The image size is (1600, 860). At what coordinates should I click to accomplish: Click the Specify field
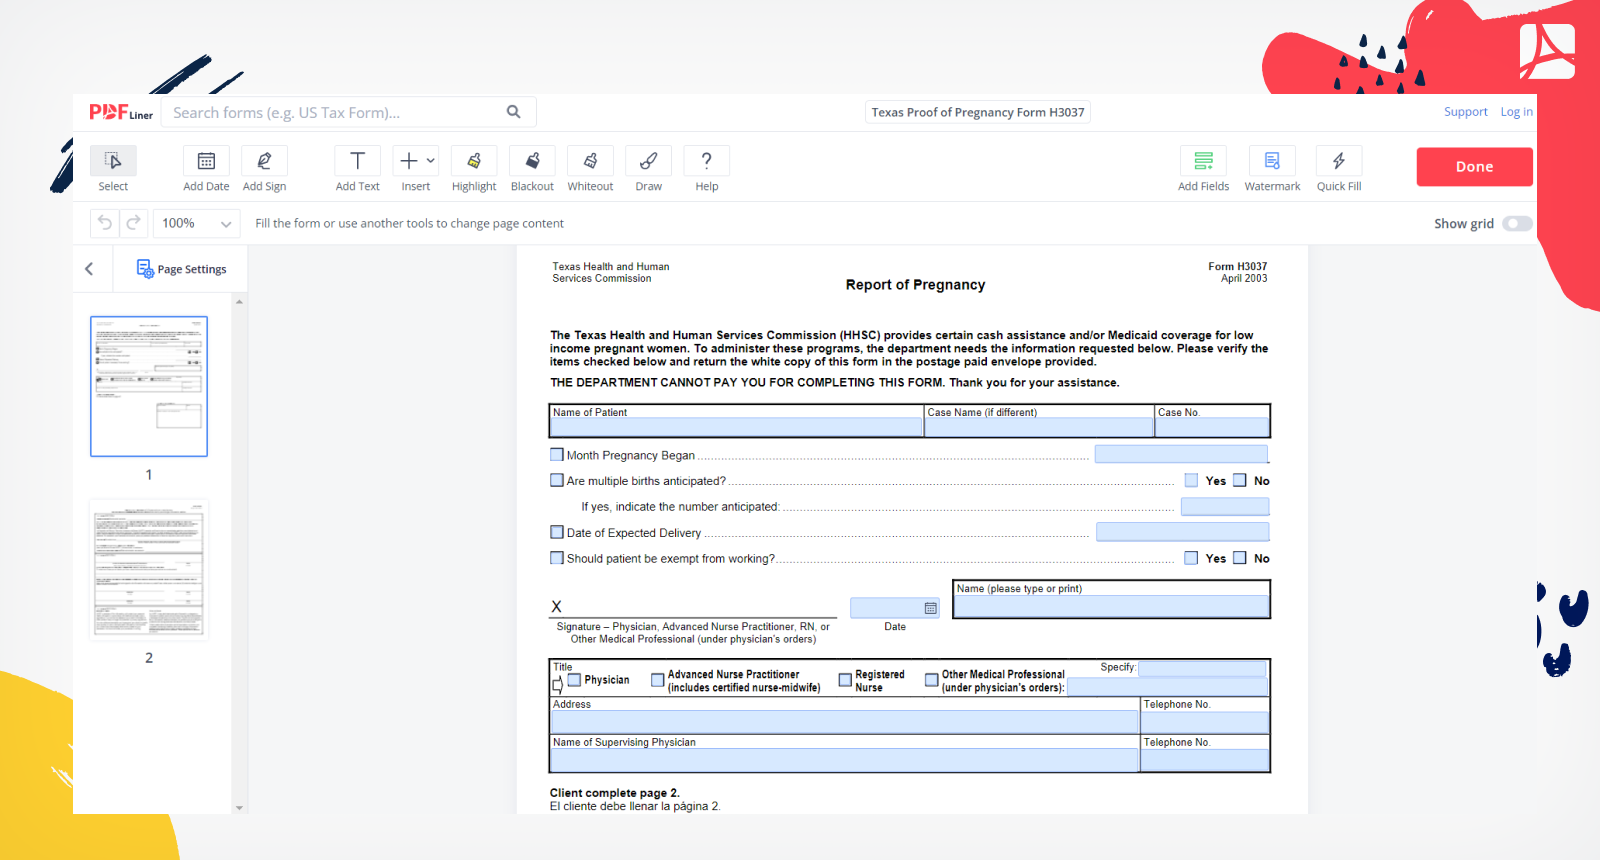pyautogui.click(x=1202, y=668)
